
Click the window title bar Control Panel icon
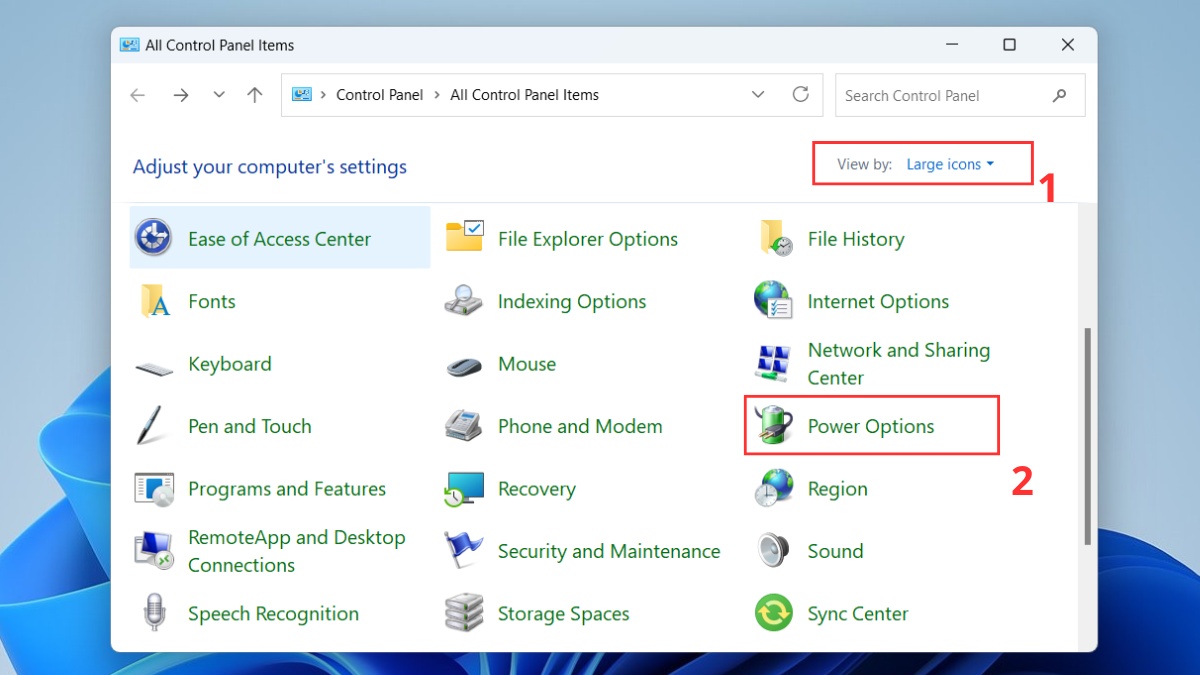pyautogui.click(x=130, y=45)
